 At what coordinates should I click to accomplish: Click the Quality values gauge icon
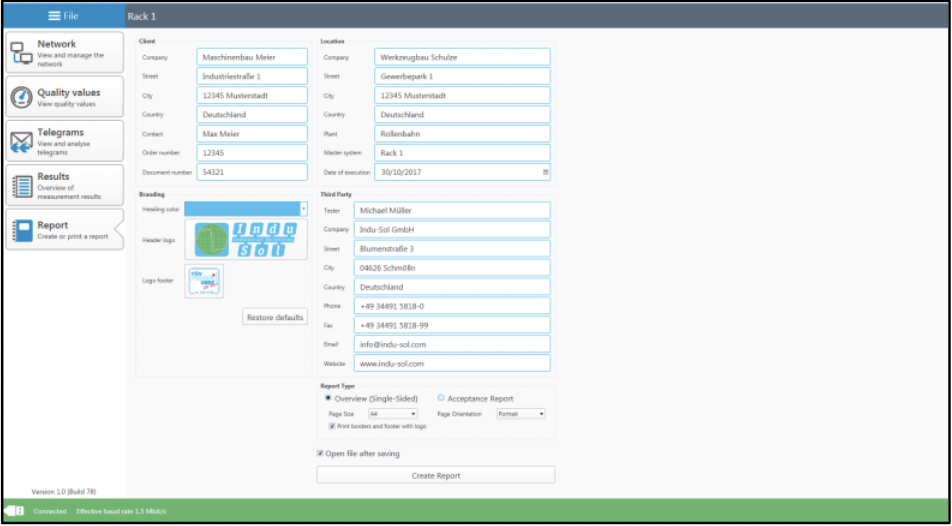[x=21, y=98]
